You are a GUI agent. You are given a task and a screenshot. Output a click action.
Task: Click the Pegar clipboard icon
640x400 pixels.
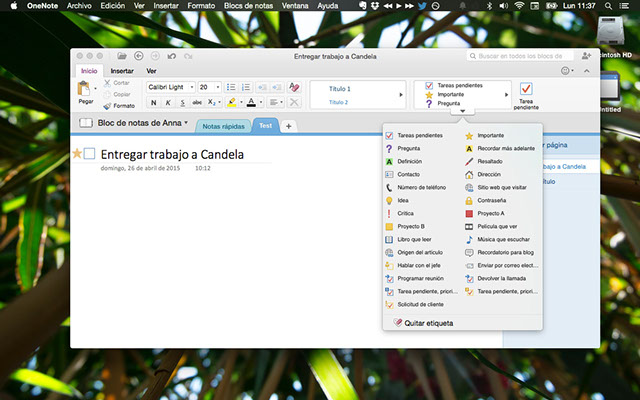click(86, 91)
